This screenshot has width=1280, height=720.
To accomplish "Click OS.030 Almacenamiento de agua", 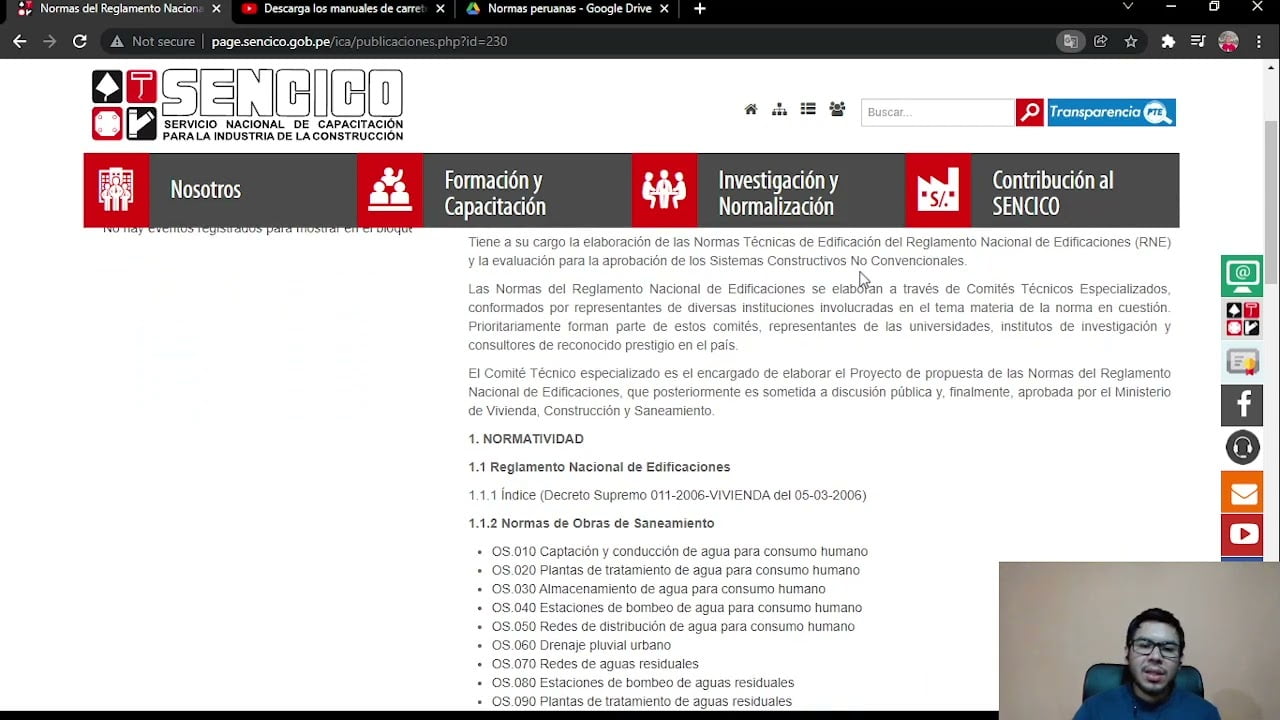I will (x=659, y=589).
